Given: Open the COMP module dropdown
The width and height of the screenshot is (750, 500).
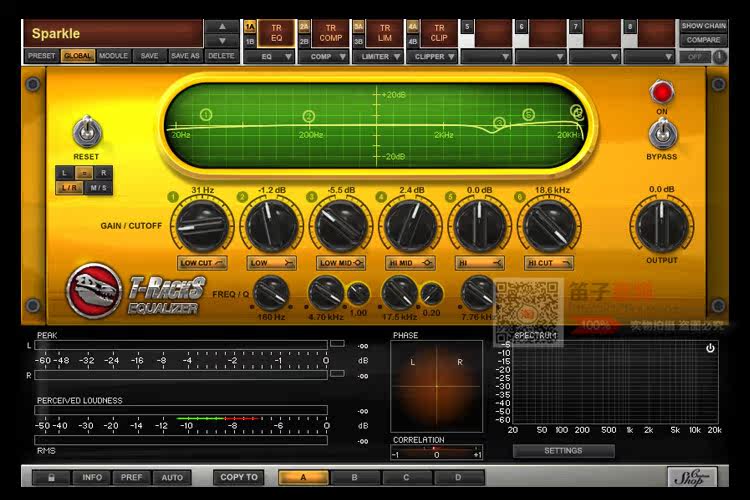Looking at the screenshot, I should click(x=323, y=57).
